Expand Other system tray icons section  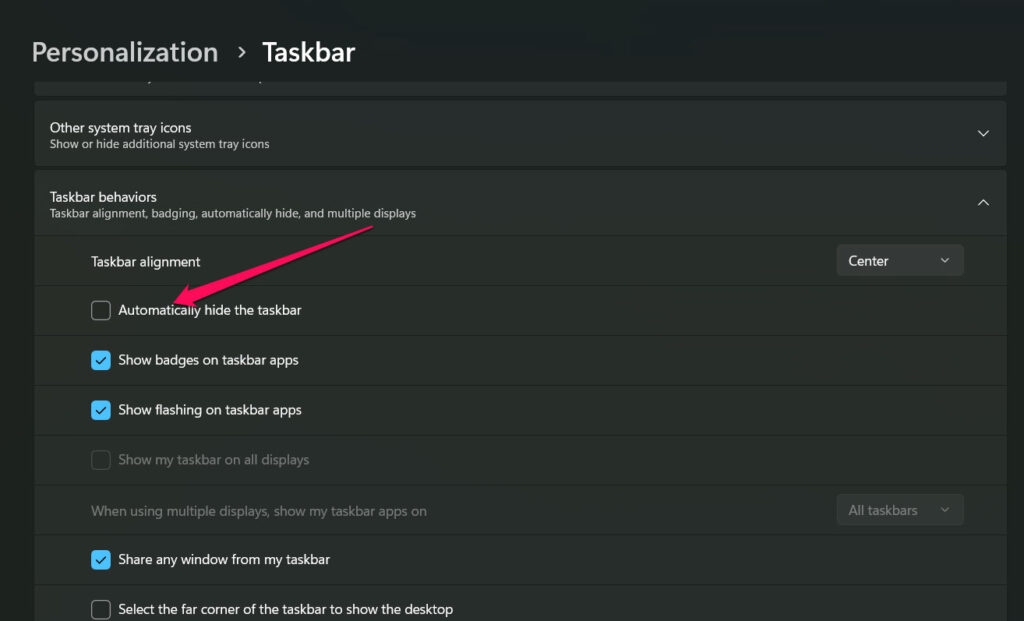pos(983,133)
